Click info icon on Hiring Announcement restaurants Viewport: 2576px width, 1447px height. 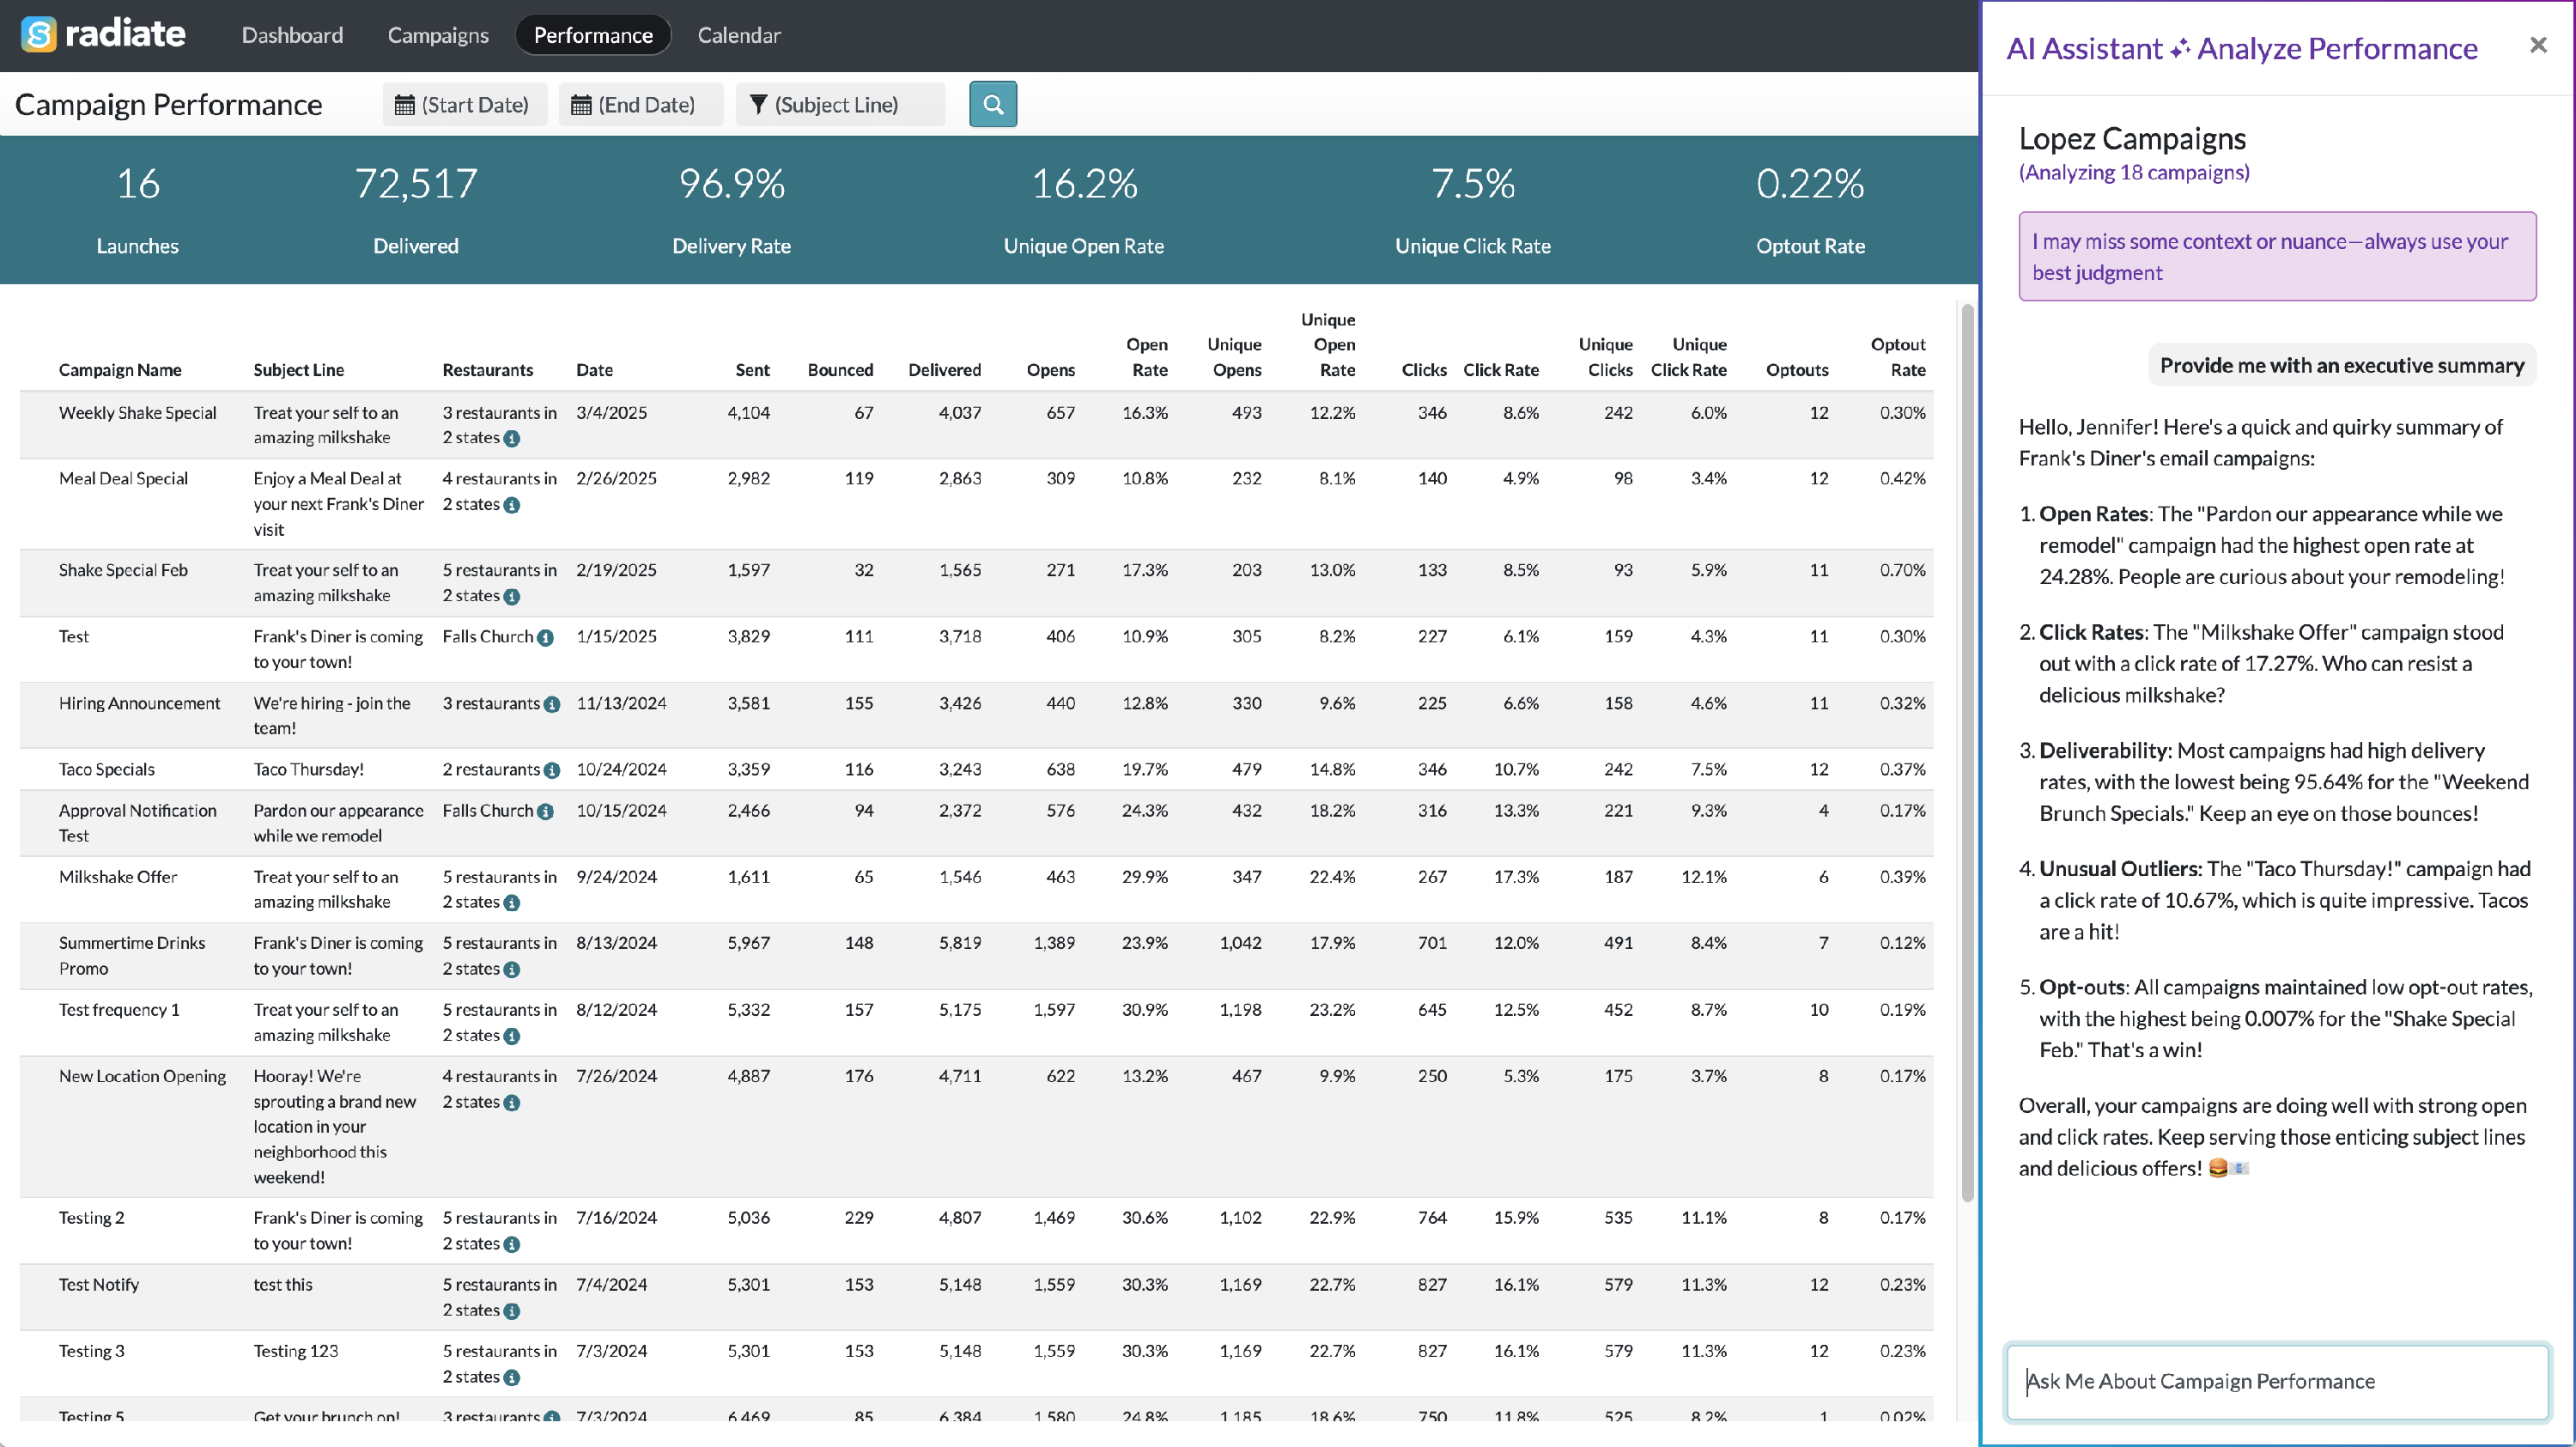552,704
